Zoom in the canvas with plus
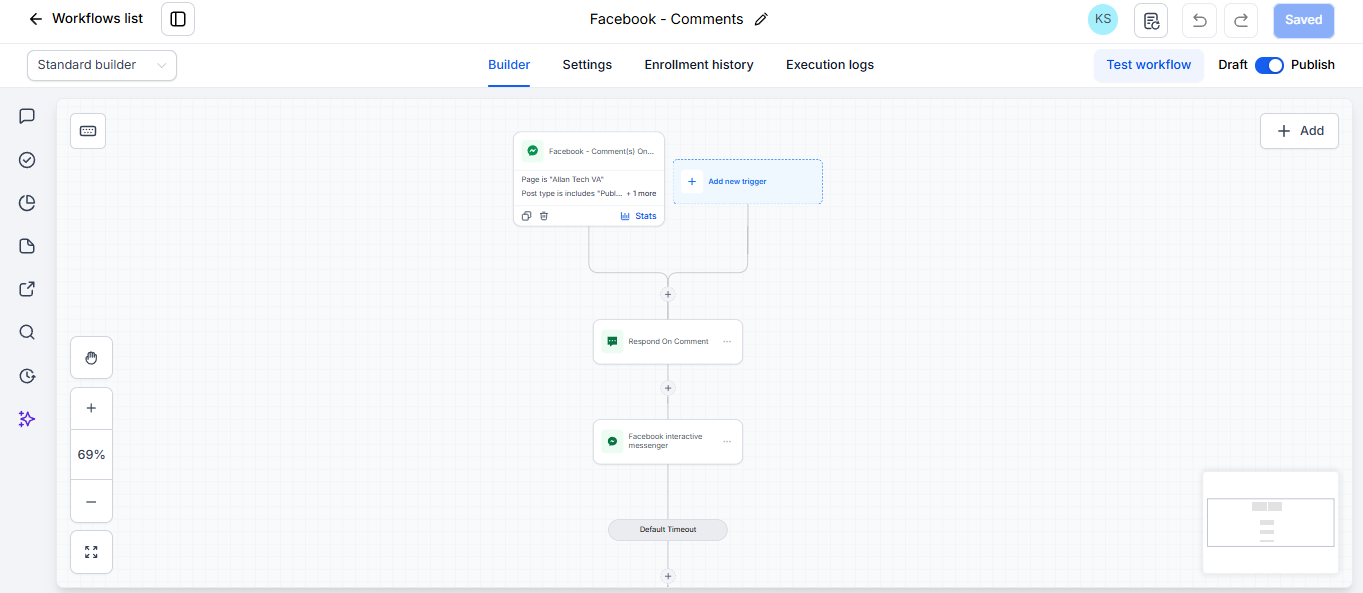 [x=91, y=408]
